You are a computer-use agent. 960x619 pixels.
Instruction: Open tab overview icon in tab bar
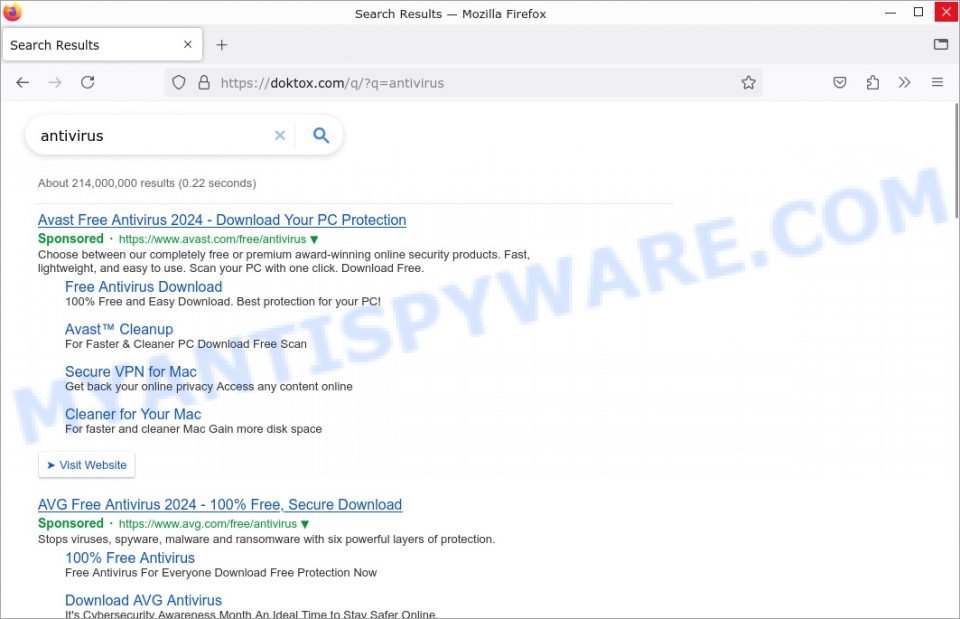click(940, 44)
